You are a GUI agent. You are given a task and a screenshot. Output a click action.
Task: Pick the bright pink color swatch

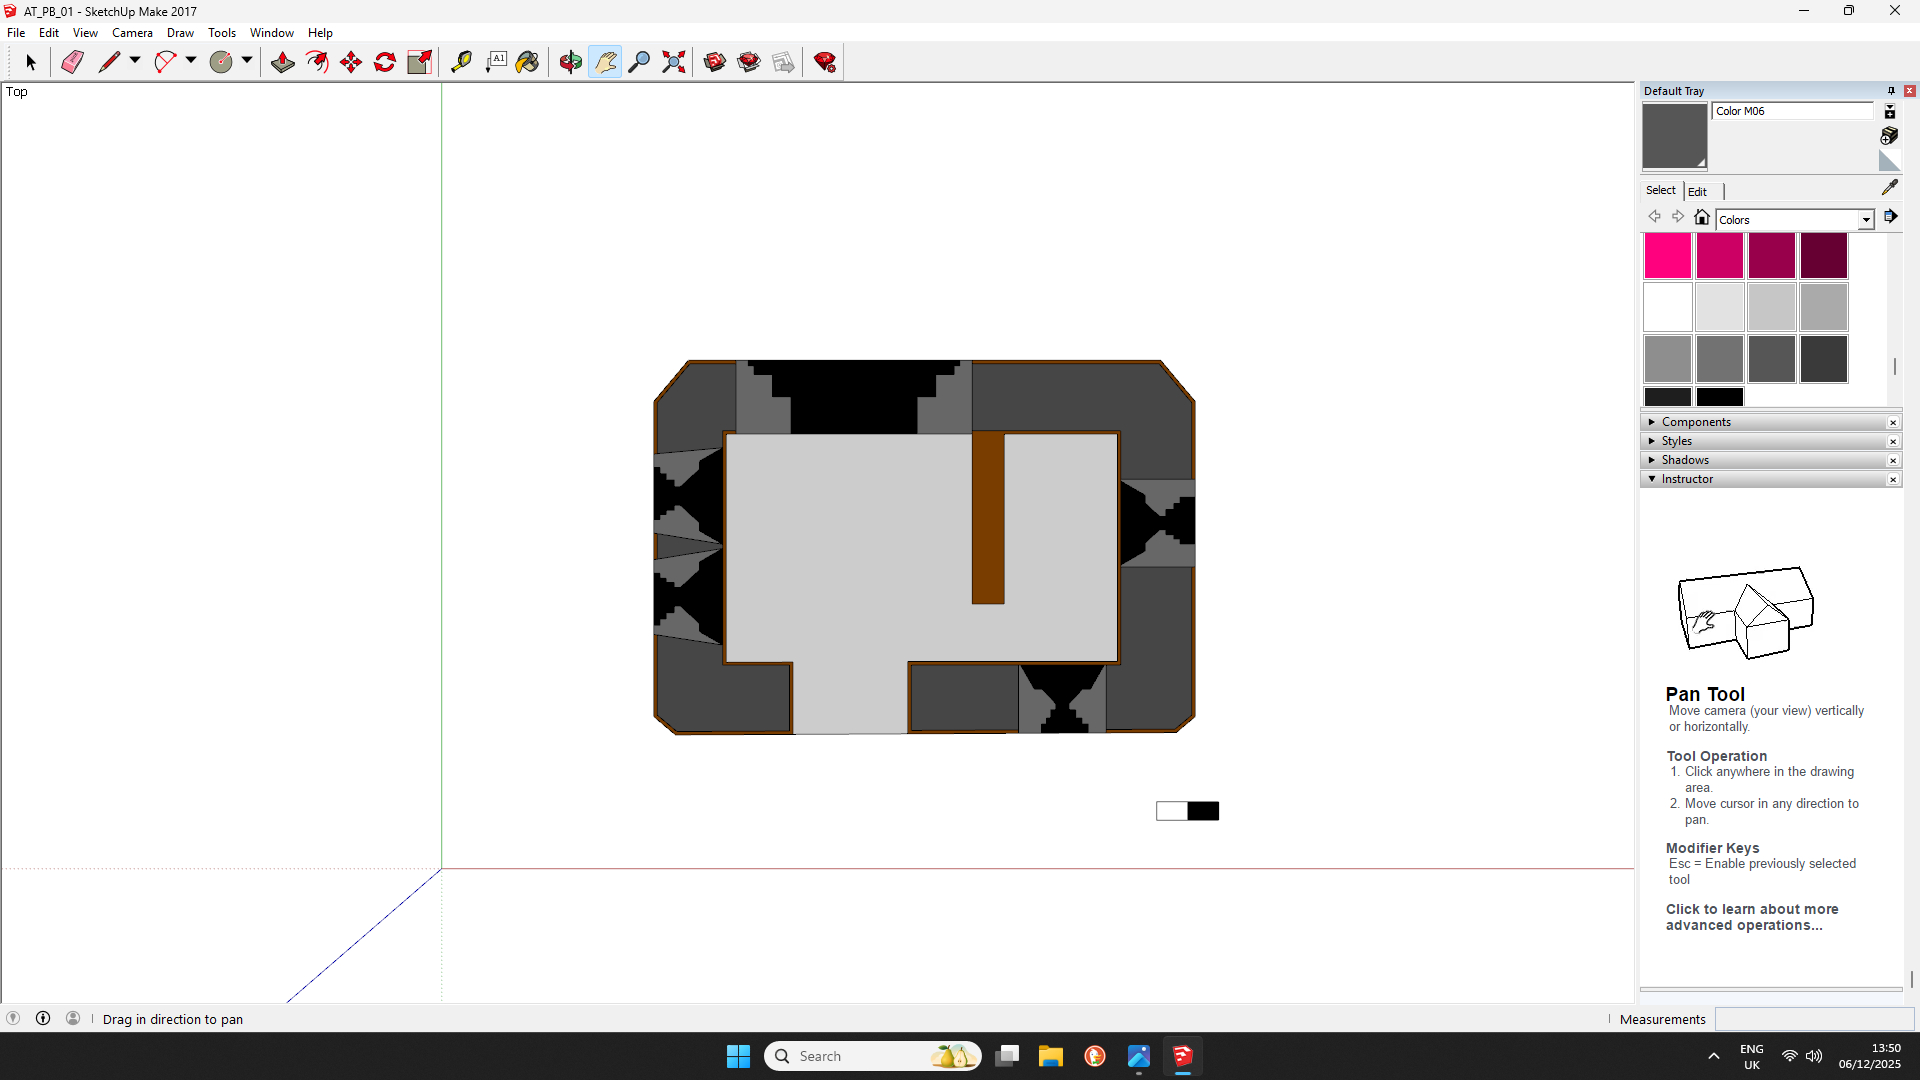[x=1667, y=256]
